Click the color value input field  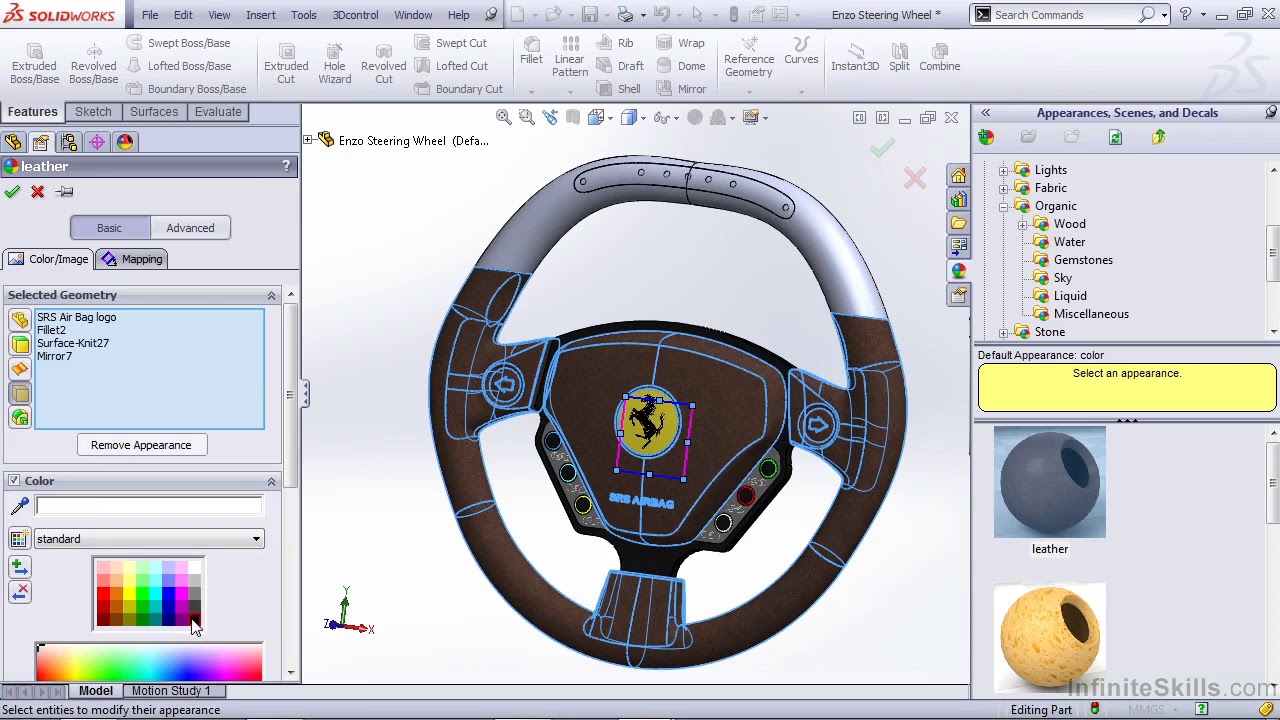[x=149, y=507]
